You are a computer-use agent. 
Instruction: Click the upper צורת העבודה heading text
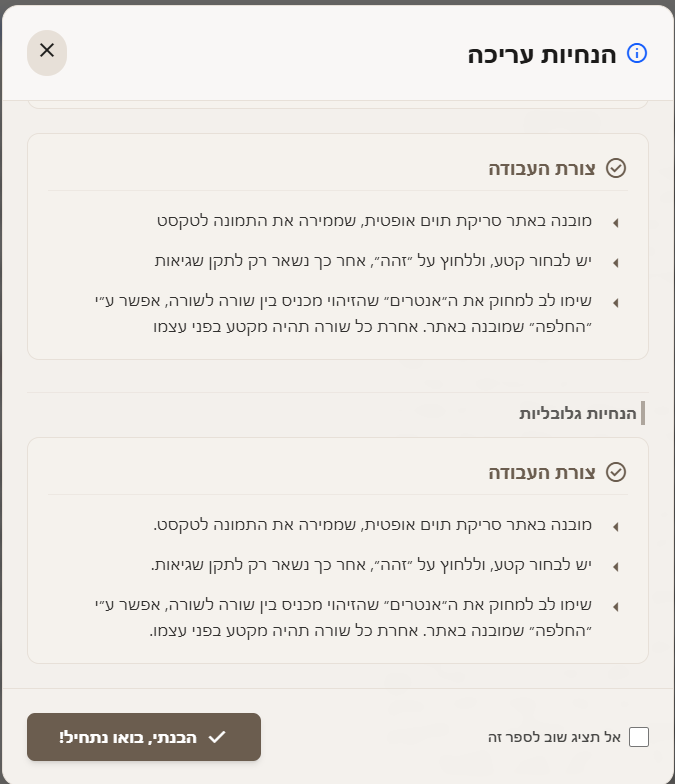pyautogui.click(x=541, y=168)
